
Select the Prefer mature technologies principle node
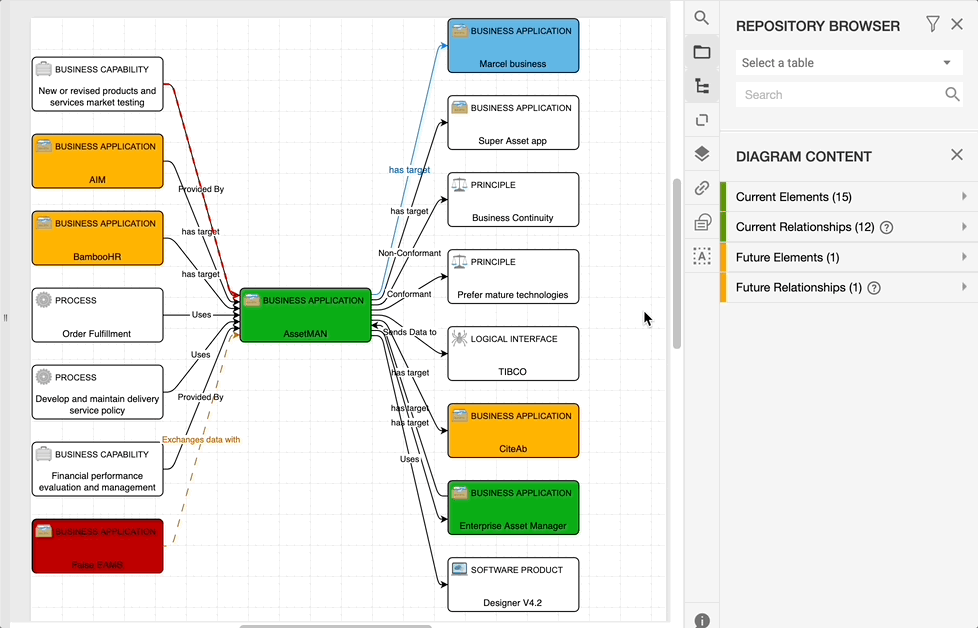click(513, 277)
